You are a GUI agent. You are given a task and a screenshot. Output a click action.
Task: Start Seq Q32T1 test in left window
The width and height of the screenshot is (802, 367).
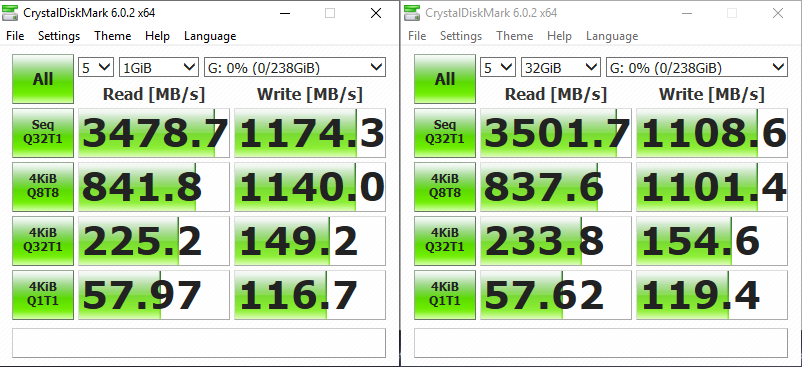[43, 133]
